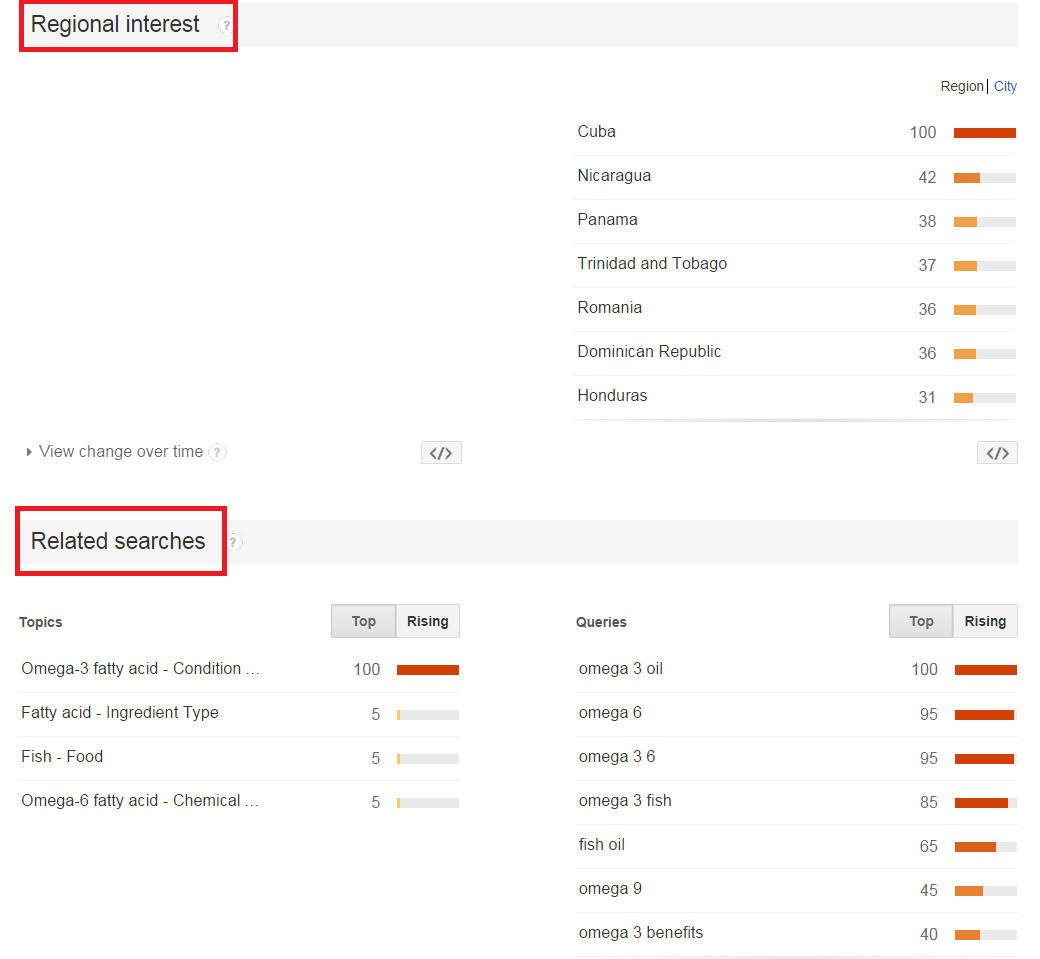Click the help icon beside Regional interest
This screenshot has width=1040, height=959.
(x=221, y=24)
